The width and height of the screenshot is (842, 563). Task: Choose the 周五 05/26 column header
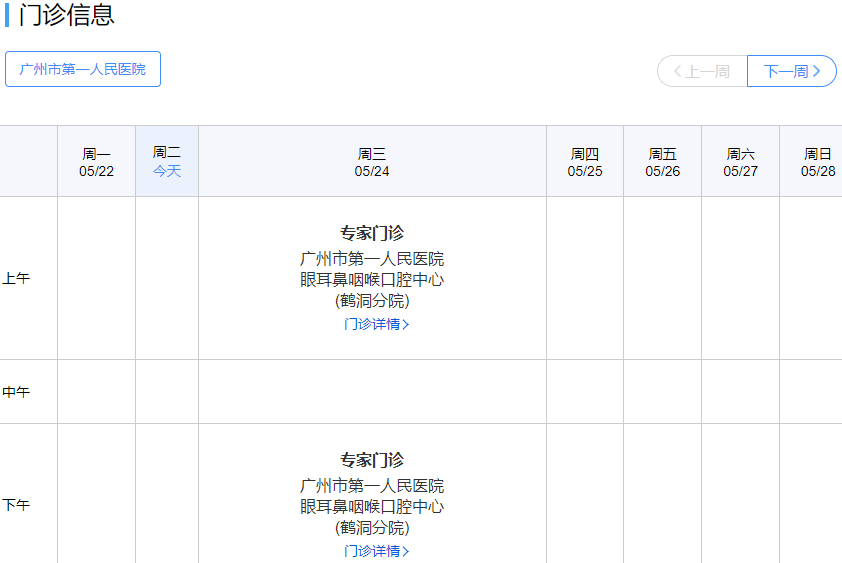(x=662, y=162)
